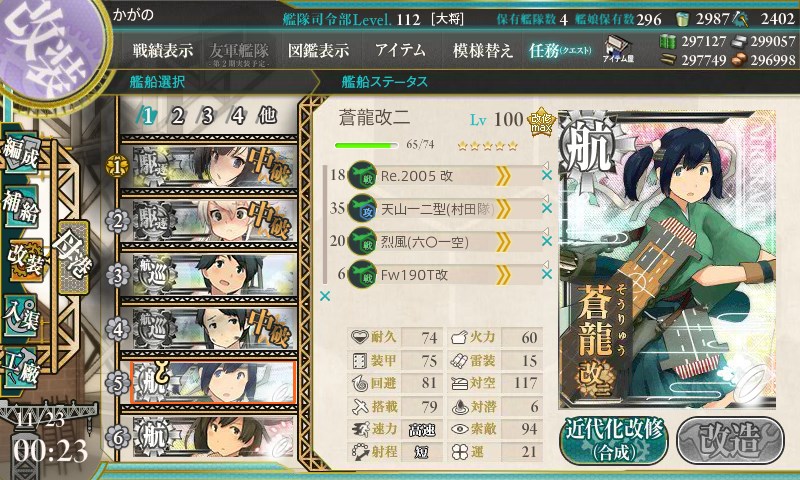Open the 編成 (fleet organization) sidebar icon

[21, 153]
